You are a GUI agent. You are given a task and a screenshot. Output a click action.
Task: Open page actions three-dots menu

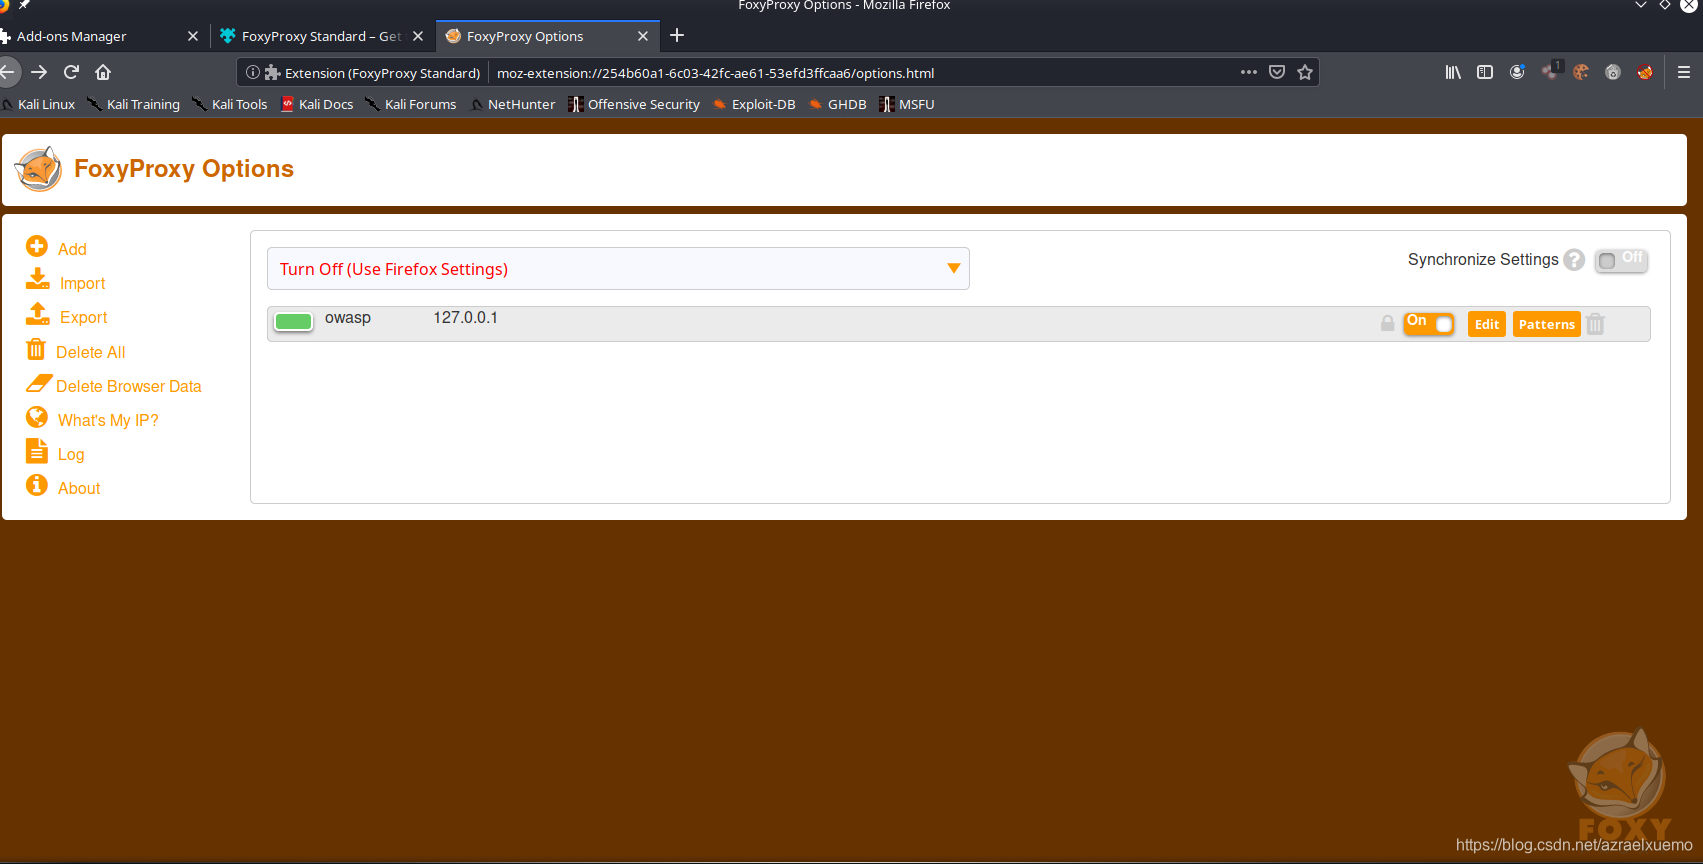(x=1249, y=72)
